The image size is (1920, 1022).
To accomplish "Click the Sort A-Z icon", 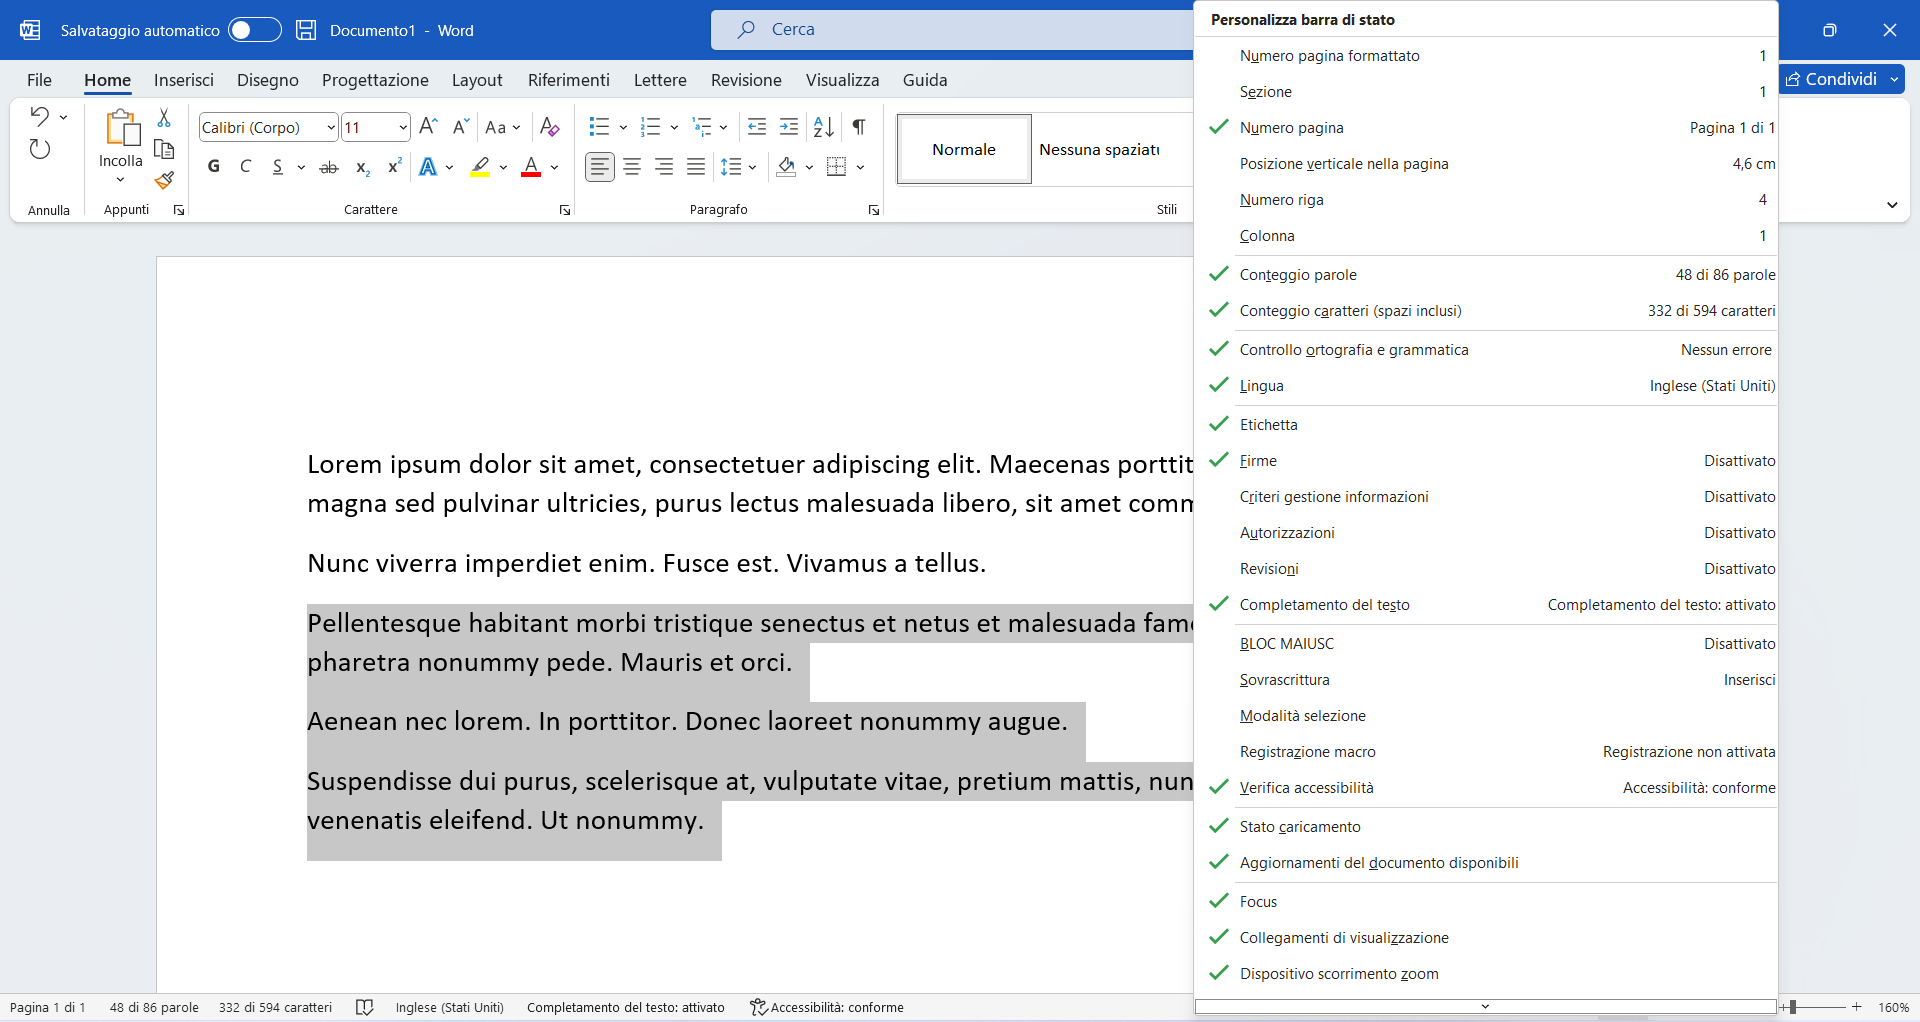I will pyautogui.click(x=823, y=127).
